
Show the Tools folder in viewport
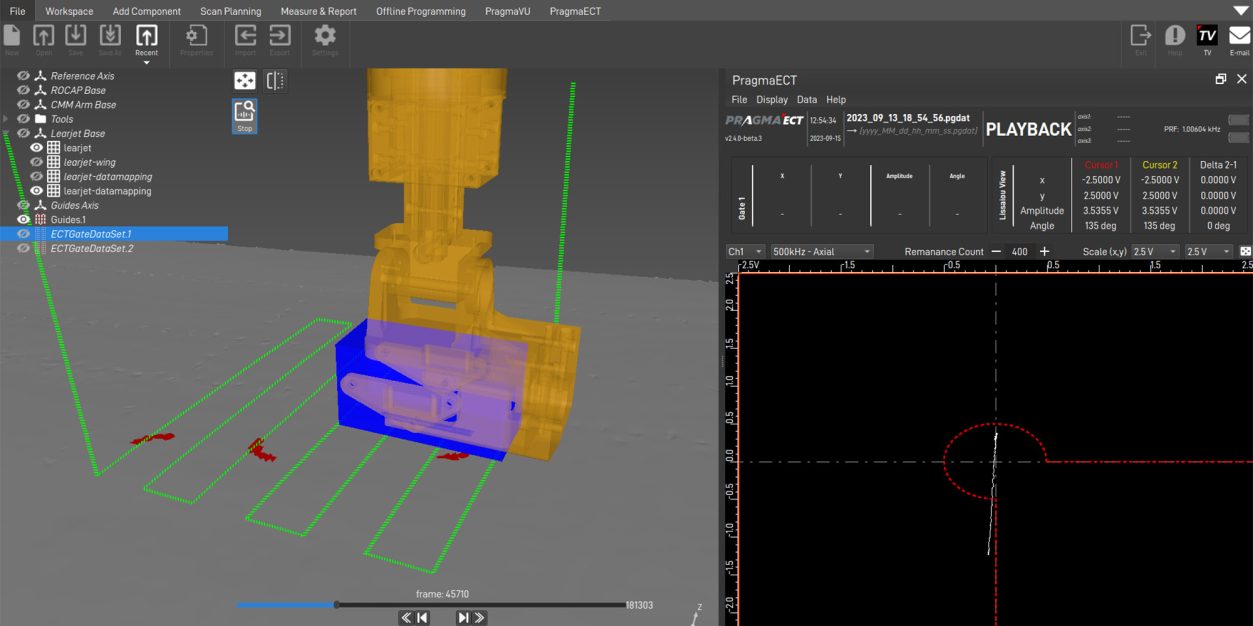[24, 119]
